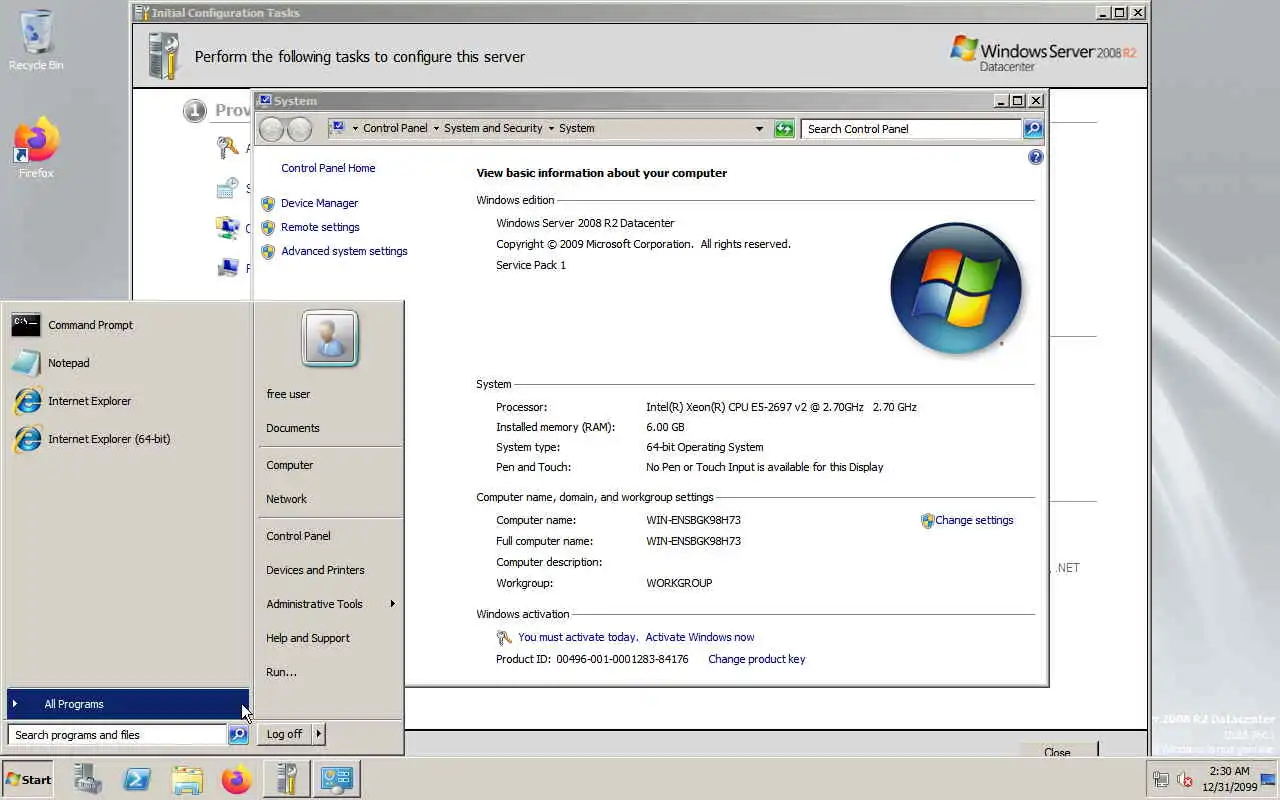Click the activation keys icon near Activate Windows
This screenshot has height=800, width=1280.
pos(504,638)
